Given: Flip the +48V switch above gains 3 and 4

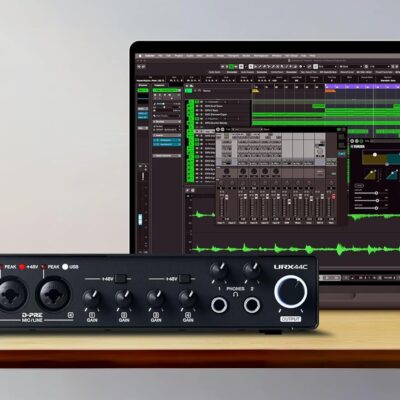Looking at the screenshot, I should click(185, 279).
